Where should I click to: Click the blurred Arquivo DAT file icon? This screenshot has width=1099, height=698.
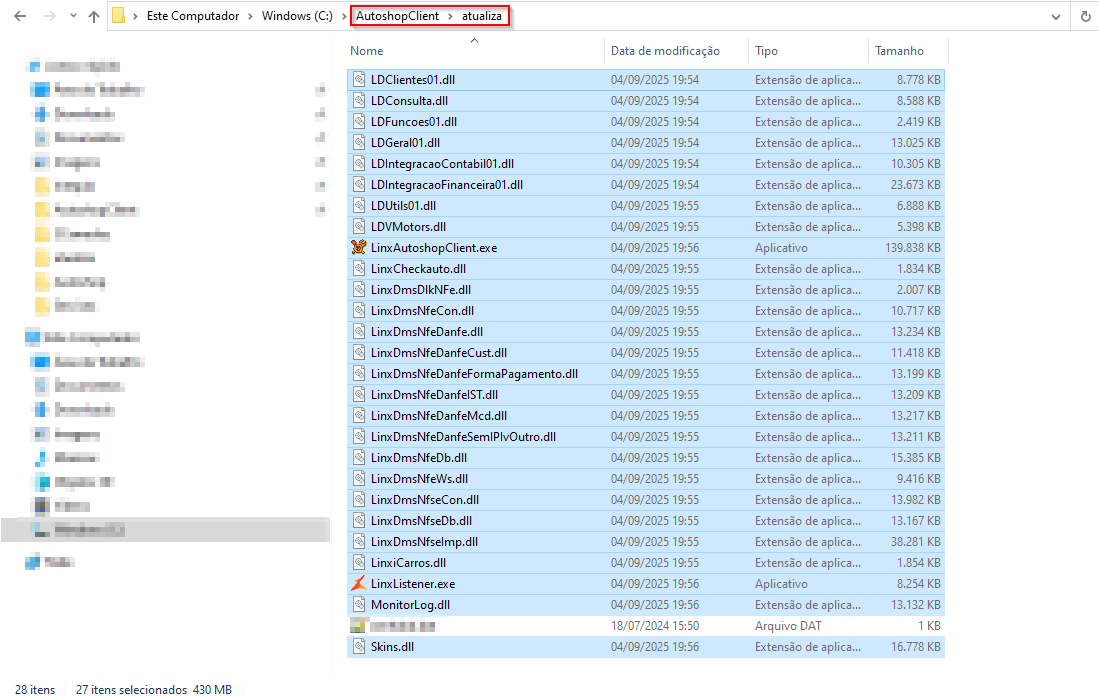tap(359, 626)
